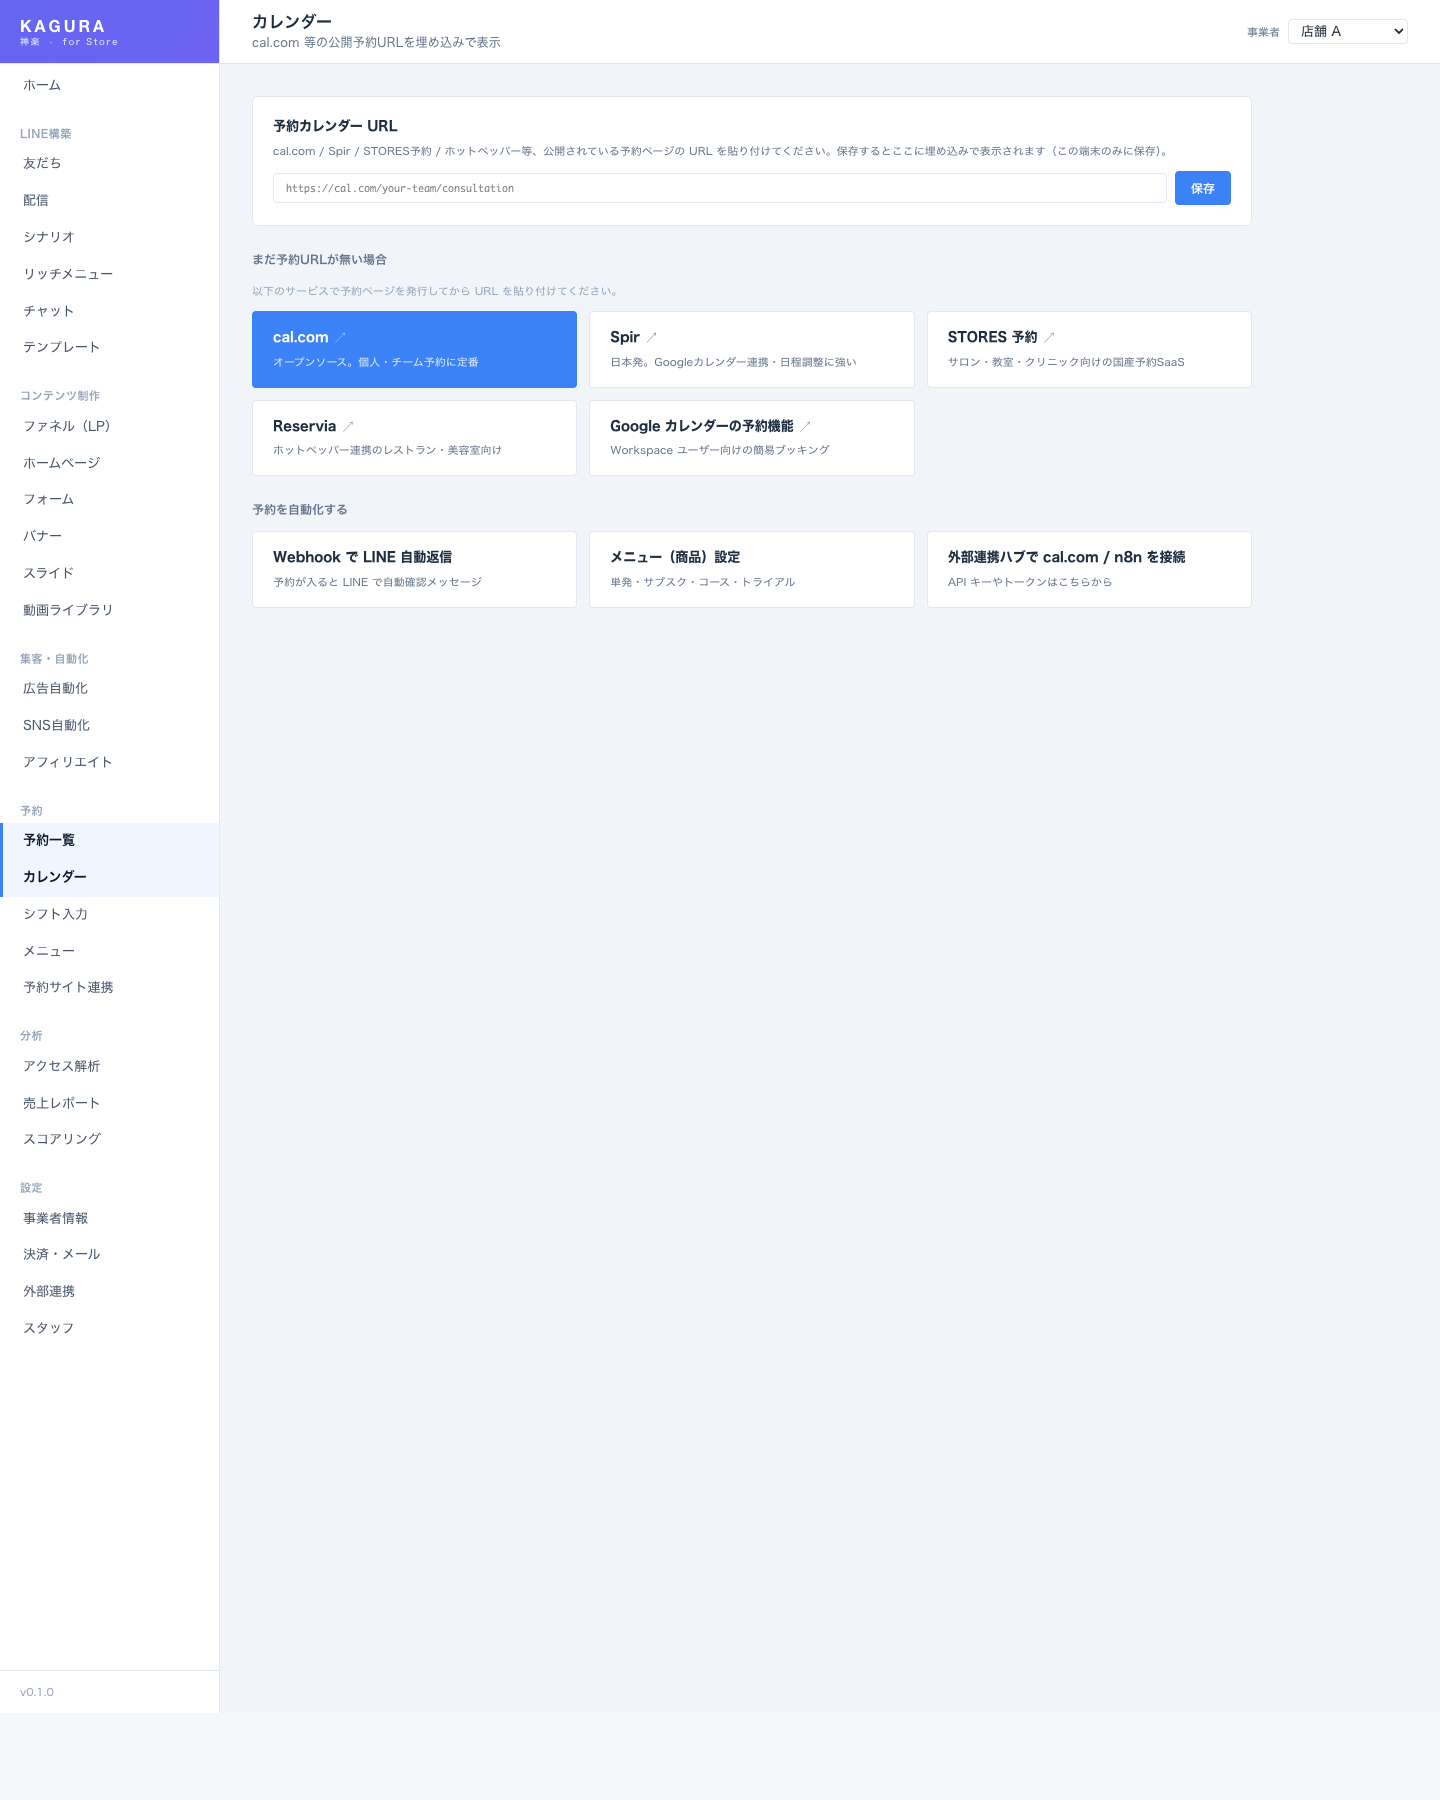
Task: Click the external-link arrow beside cal.com
Action: point(340,338)
